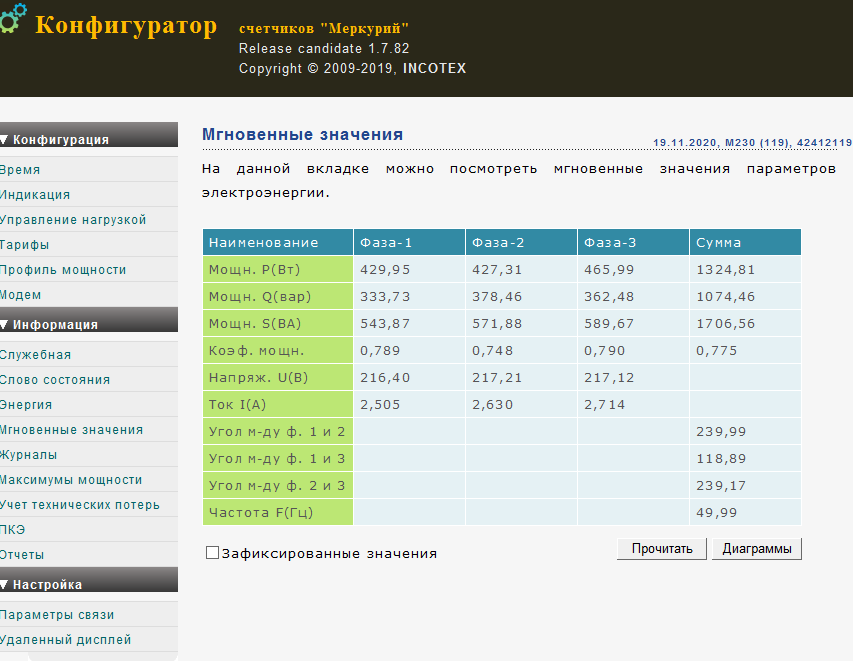This screenshot has height=661, width=853.
Task: Select the Частота F(Гц) row label
Action: tap(278, 512)
